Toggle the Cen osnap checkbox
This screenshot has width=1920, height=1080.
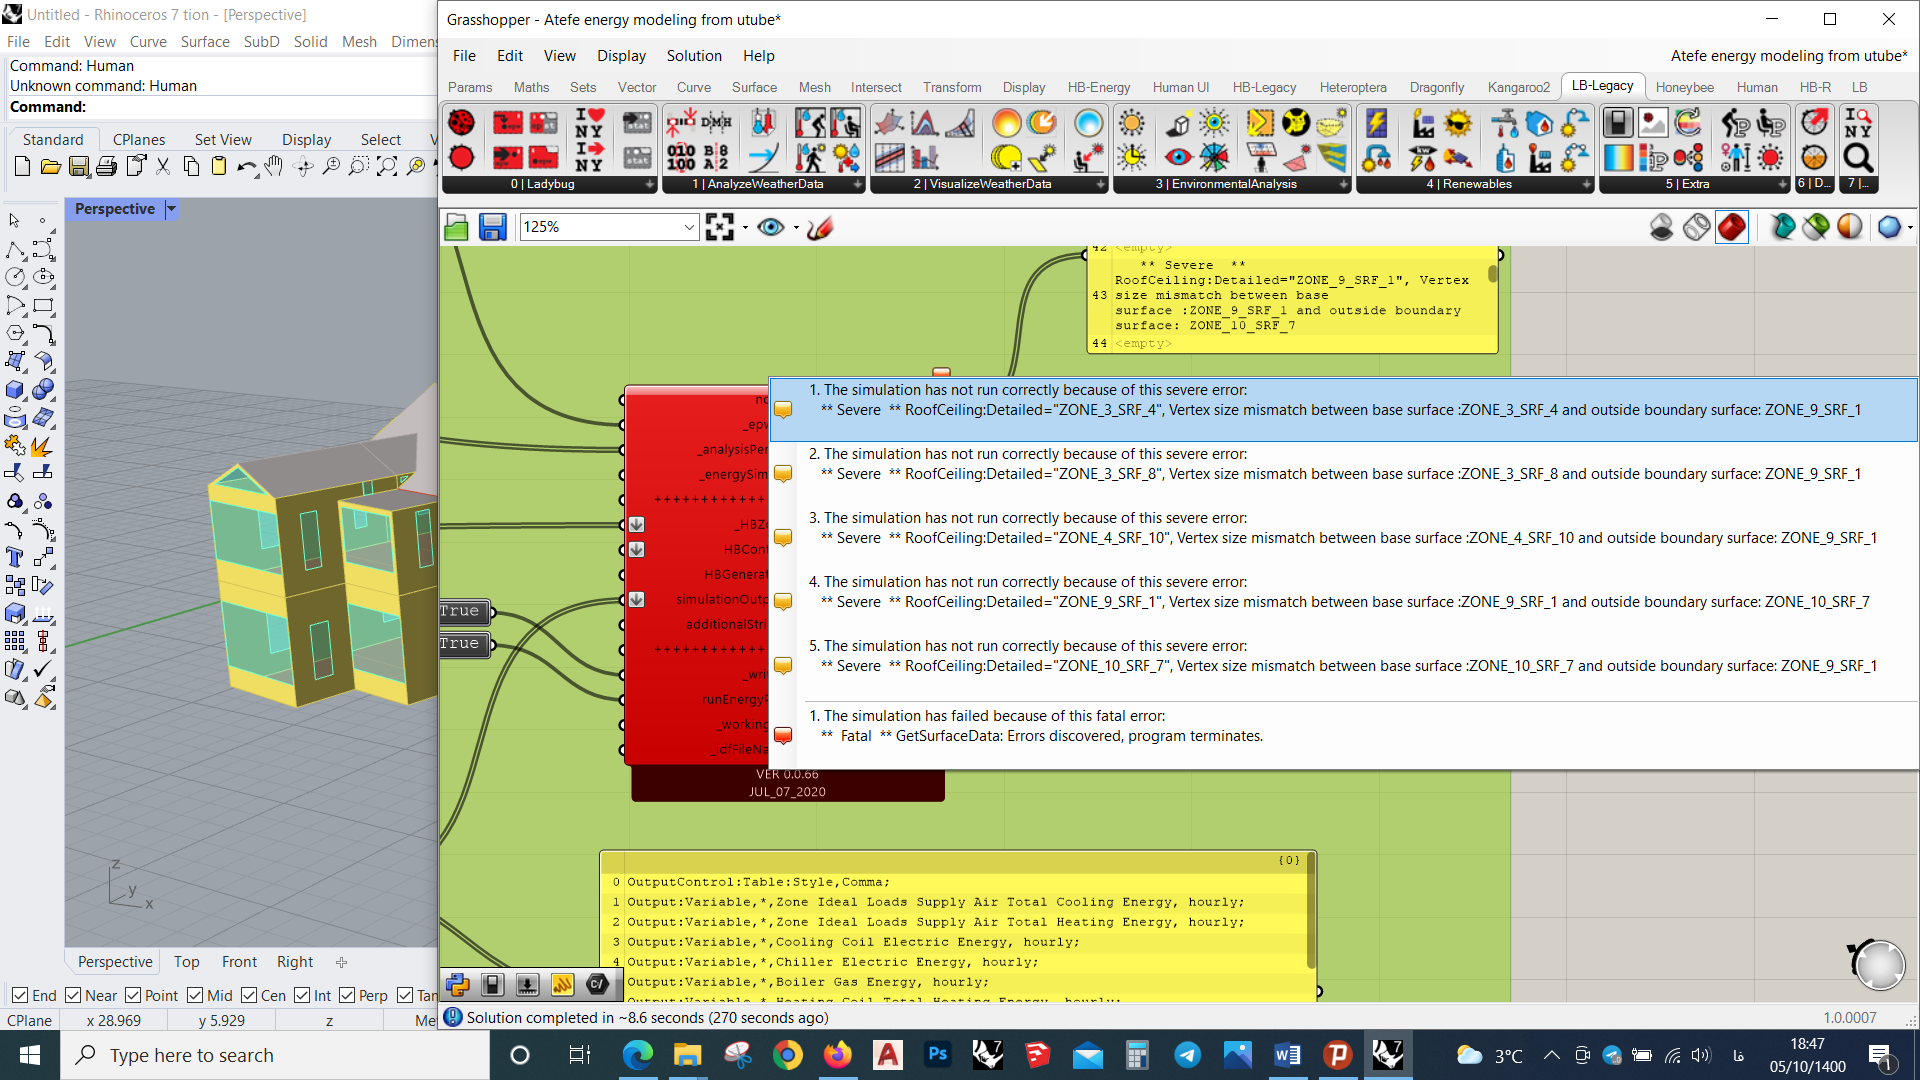249,996
